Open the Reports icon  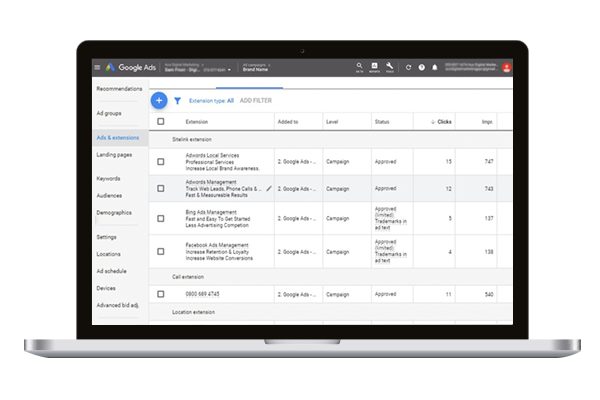(374, 67)
